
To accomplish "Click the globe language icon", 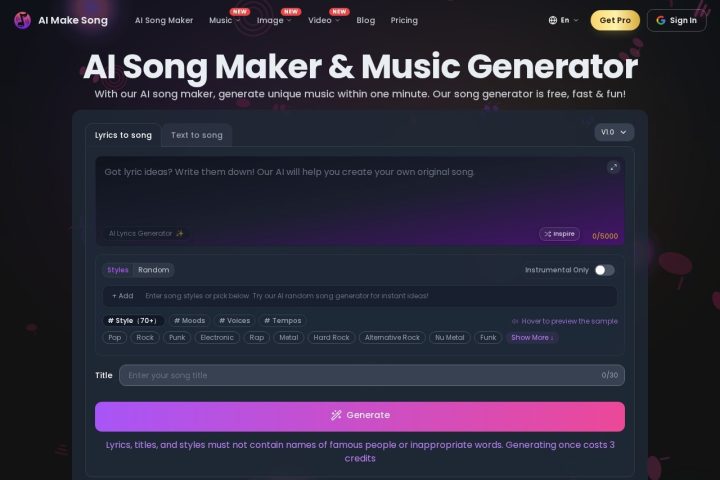I will 553,20.
